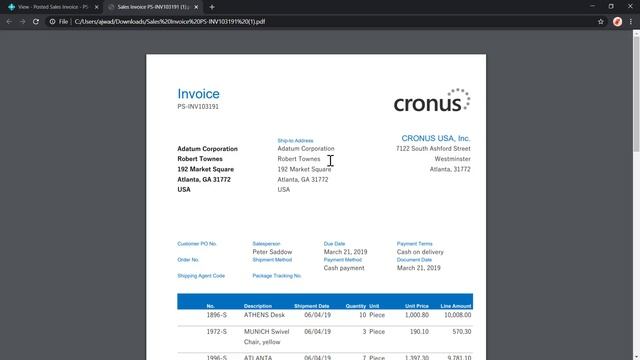This screenshot has width=640, height=360.
Task: Click the Description column header
Action: (258, 306)
